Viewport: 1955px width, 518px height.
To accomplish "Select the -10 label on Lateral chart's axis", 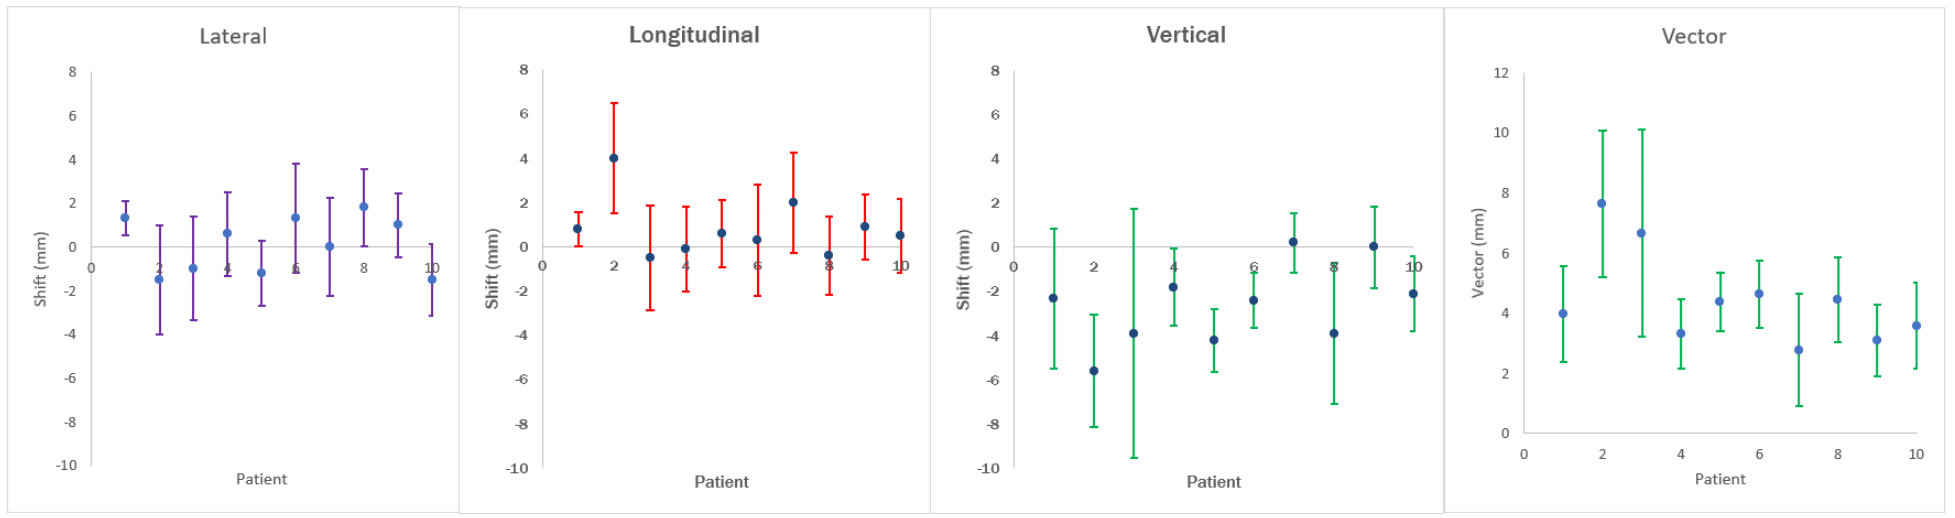I will click(x=66, y=465).
